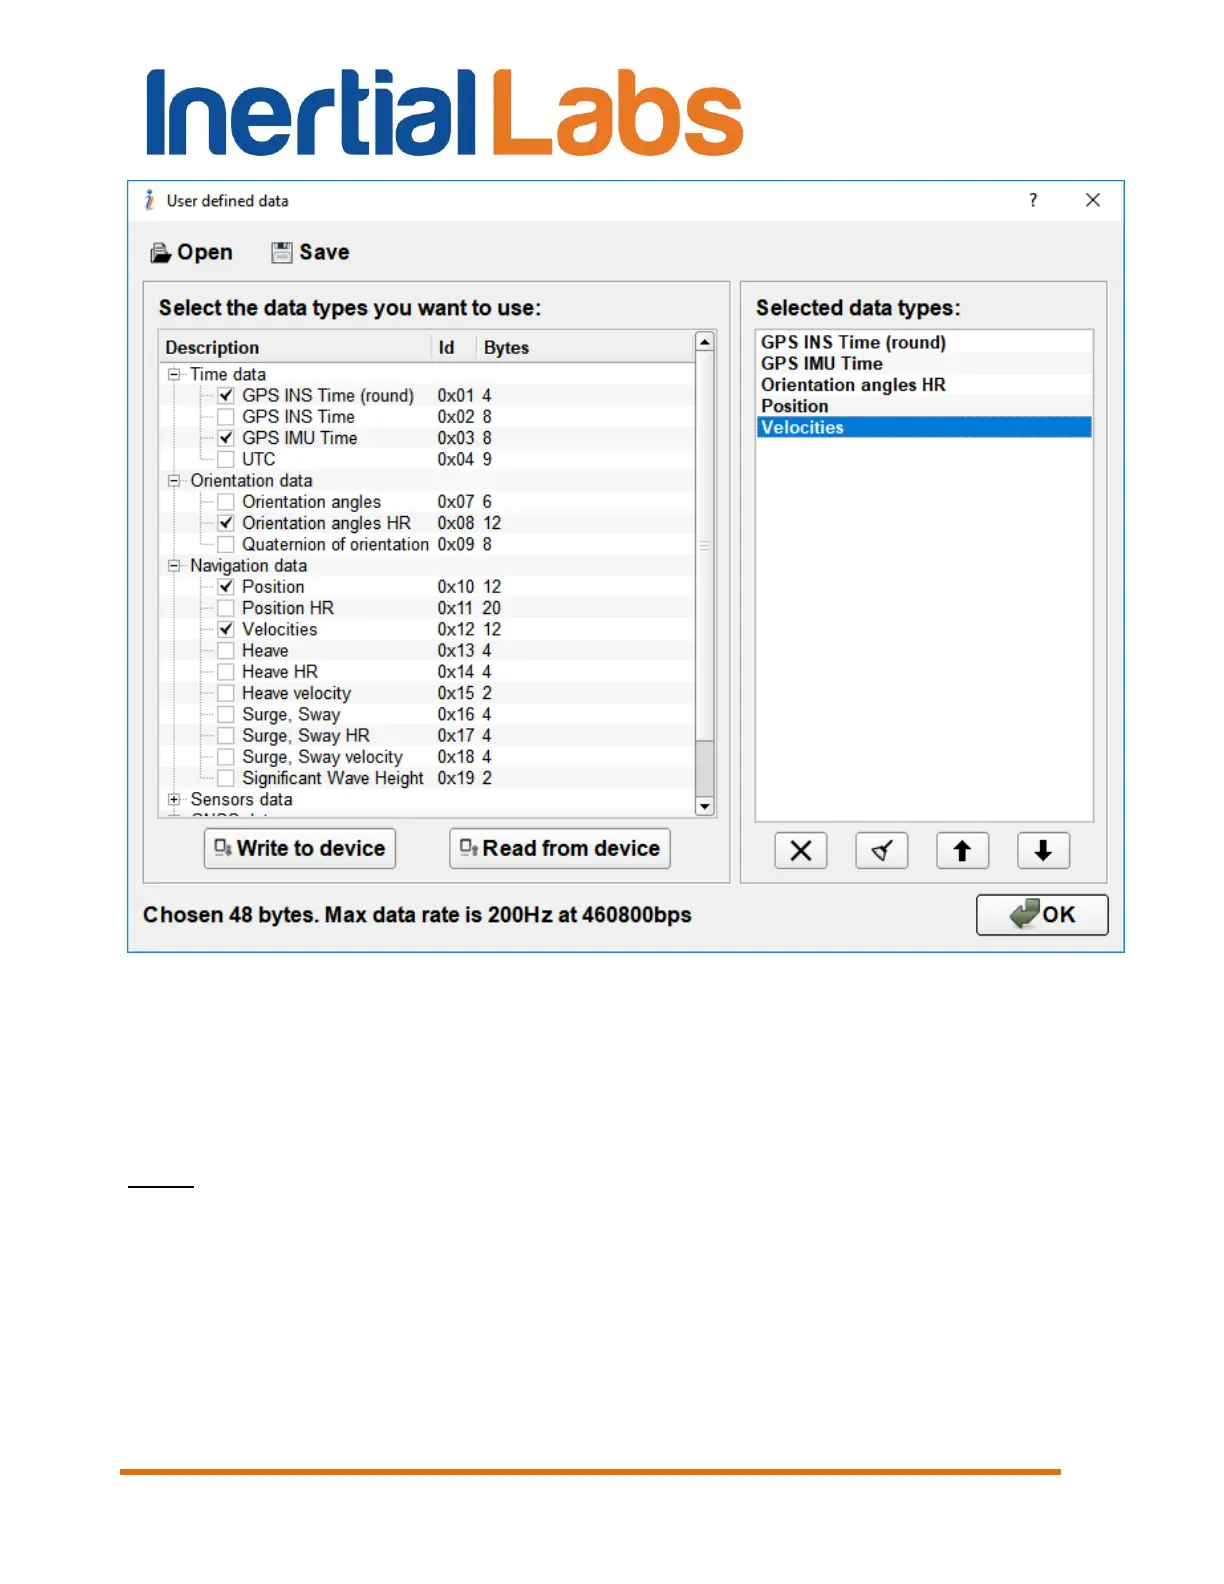
Task: Select the Sensors data tree label
Action: 241,799
